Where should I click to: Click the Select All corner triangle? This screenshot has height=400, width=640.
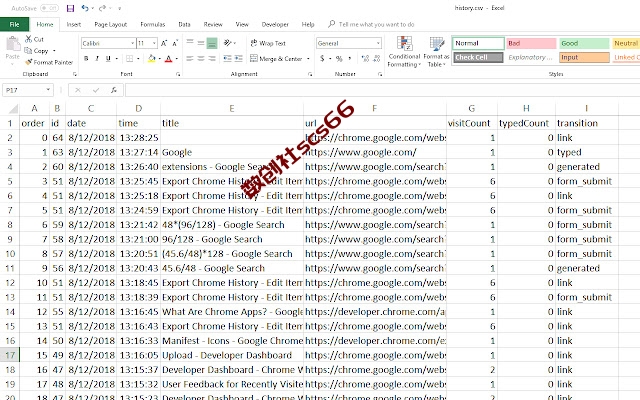point(13,109)
